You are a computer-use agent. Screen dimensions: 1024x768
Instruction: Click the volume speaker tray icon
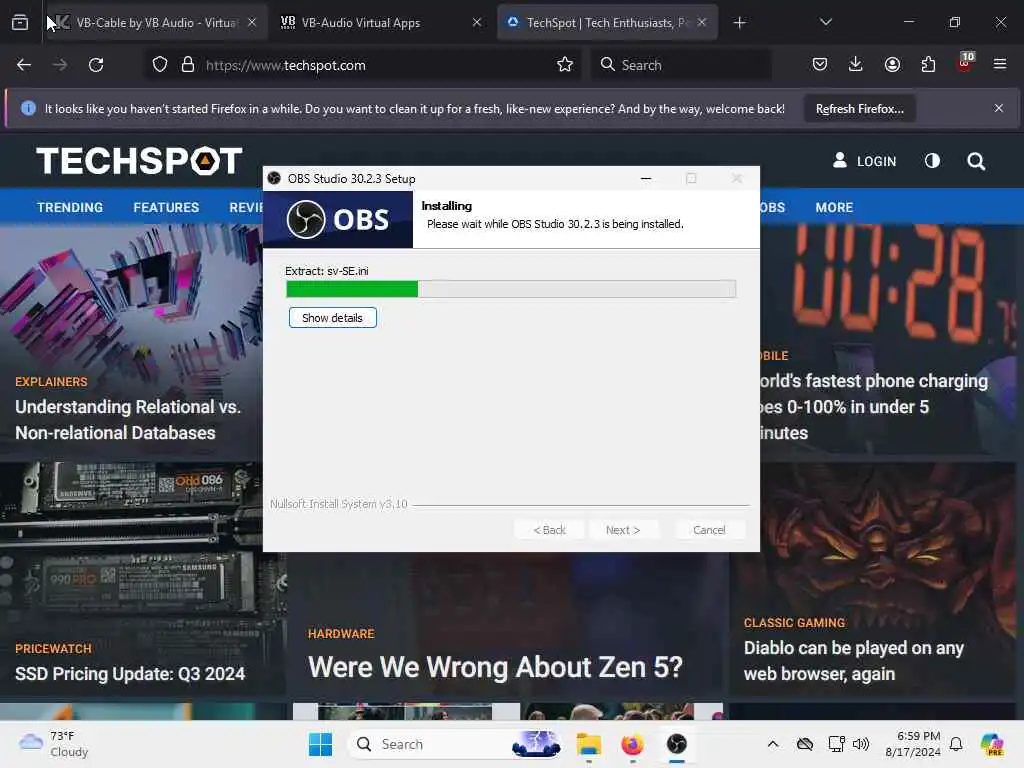pyautogui.click(x=861, y=744)
